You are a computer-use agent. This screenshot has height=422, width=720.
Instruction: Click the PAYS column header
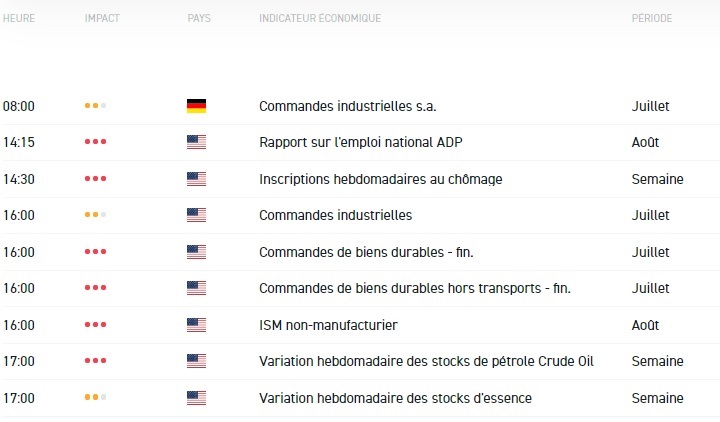tap(199, 19)
